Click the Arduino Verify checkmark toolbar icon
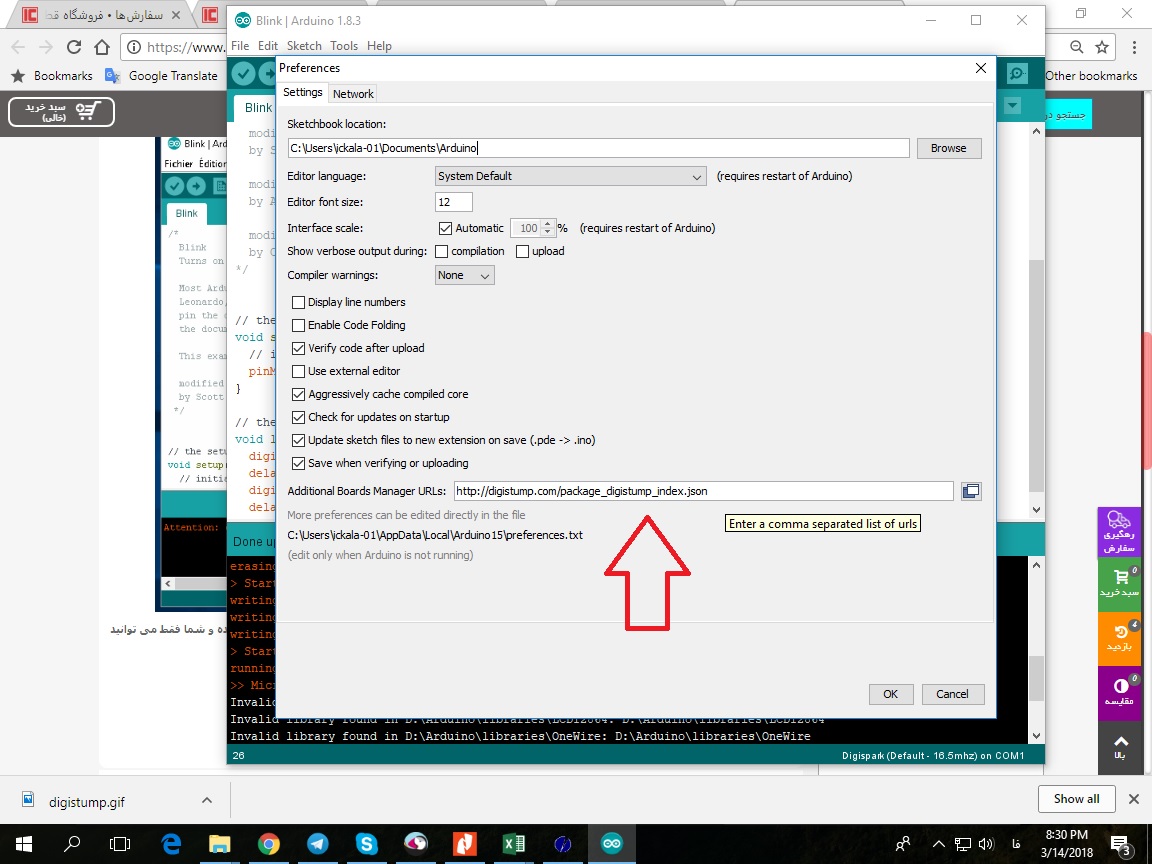 click(x=244, y=73)
